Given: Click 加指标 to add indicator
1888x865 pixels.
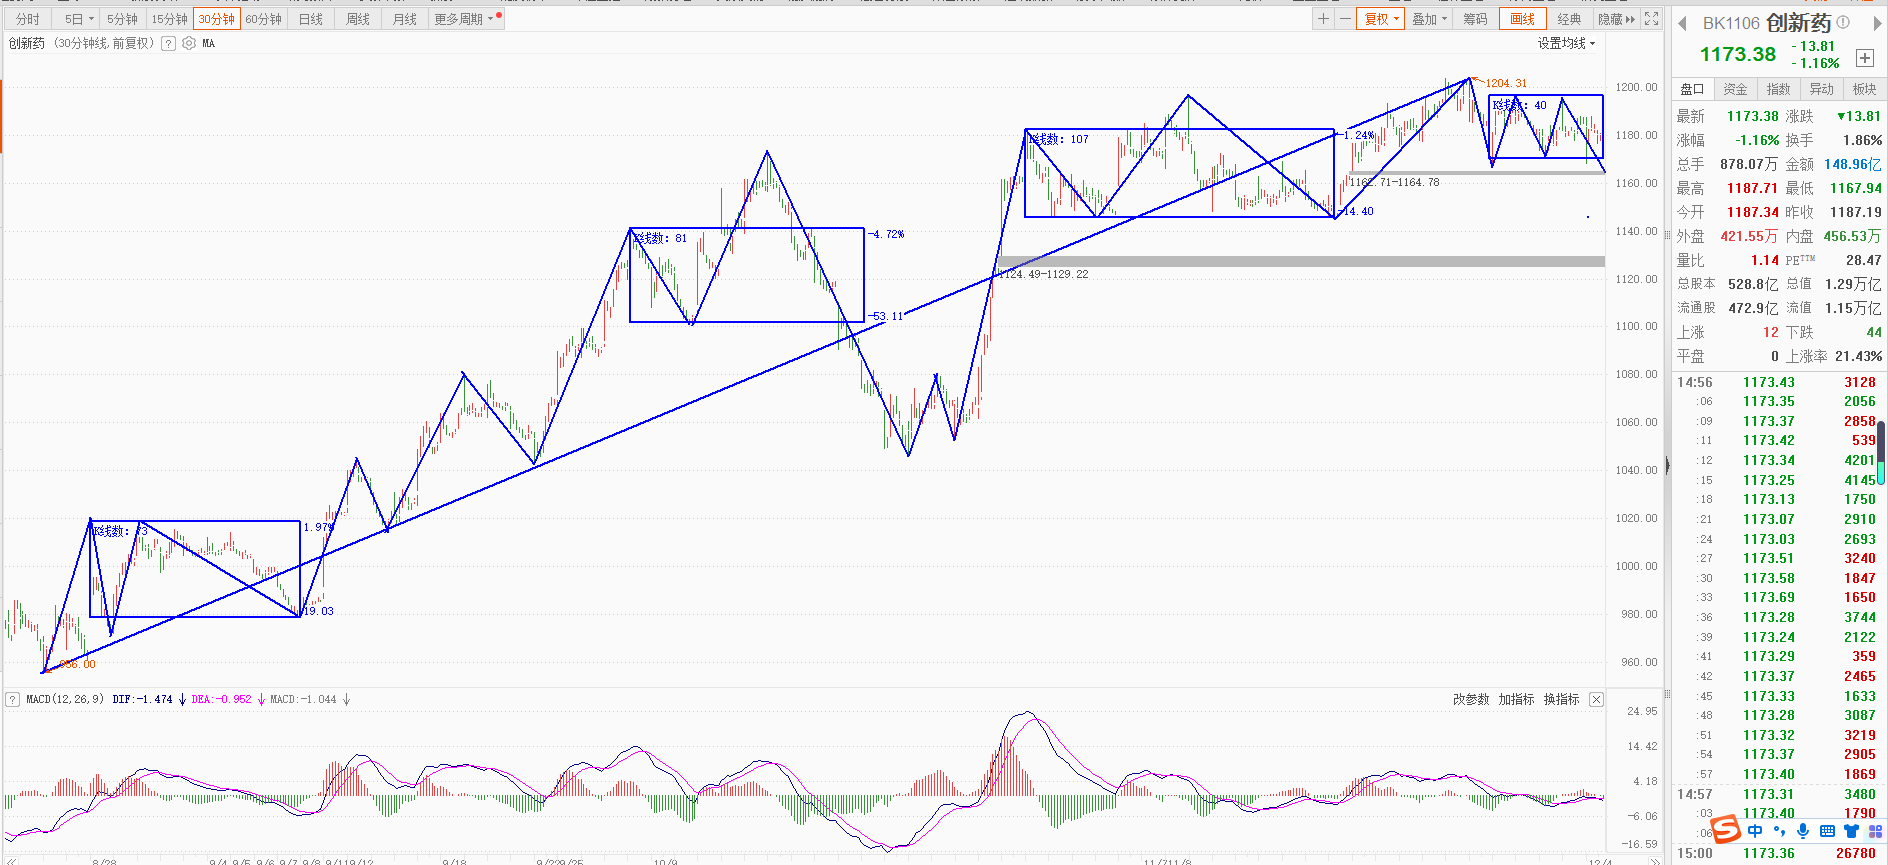Looking at the screenshot, I should click(x=1516, y=699).
